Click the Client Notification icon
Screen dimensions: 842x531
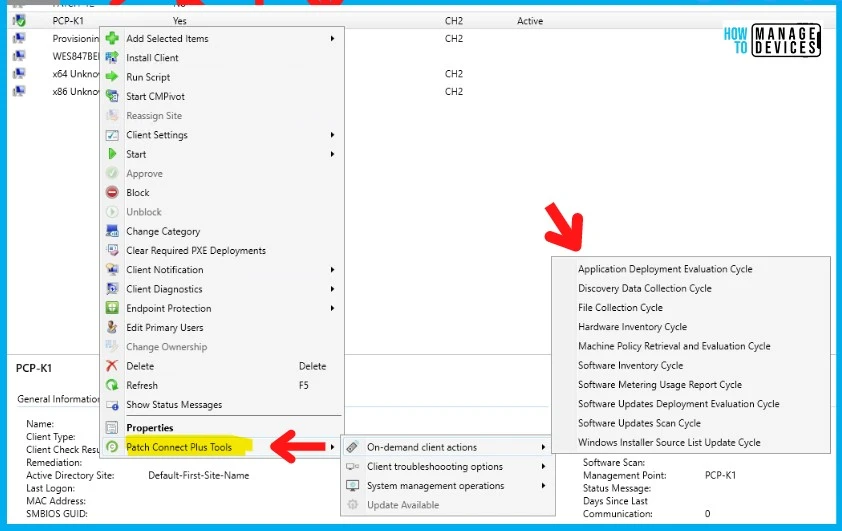tap(112, 270)
